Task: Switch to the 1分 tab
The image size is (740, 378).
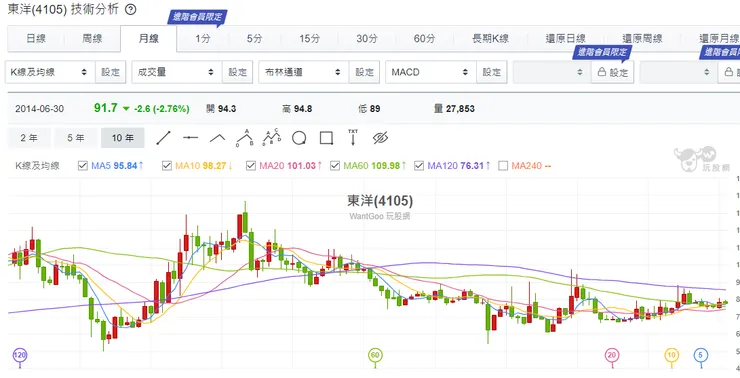Action: (x=202, y=39)
